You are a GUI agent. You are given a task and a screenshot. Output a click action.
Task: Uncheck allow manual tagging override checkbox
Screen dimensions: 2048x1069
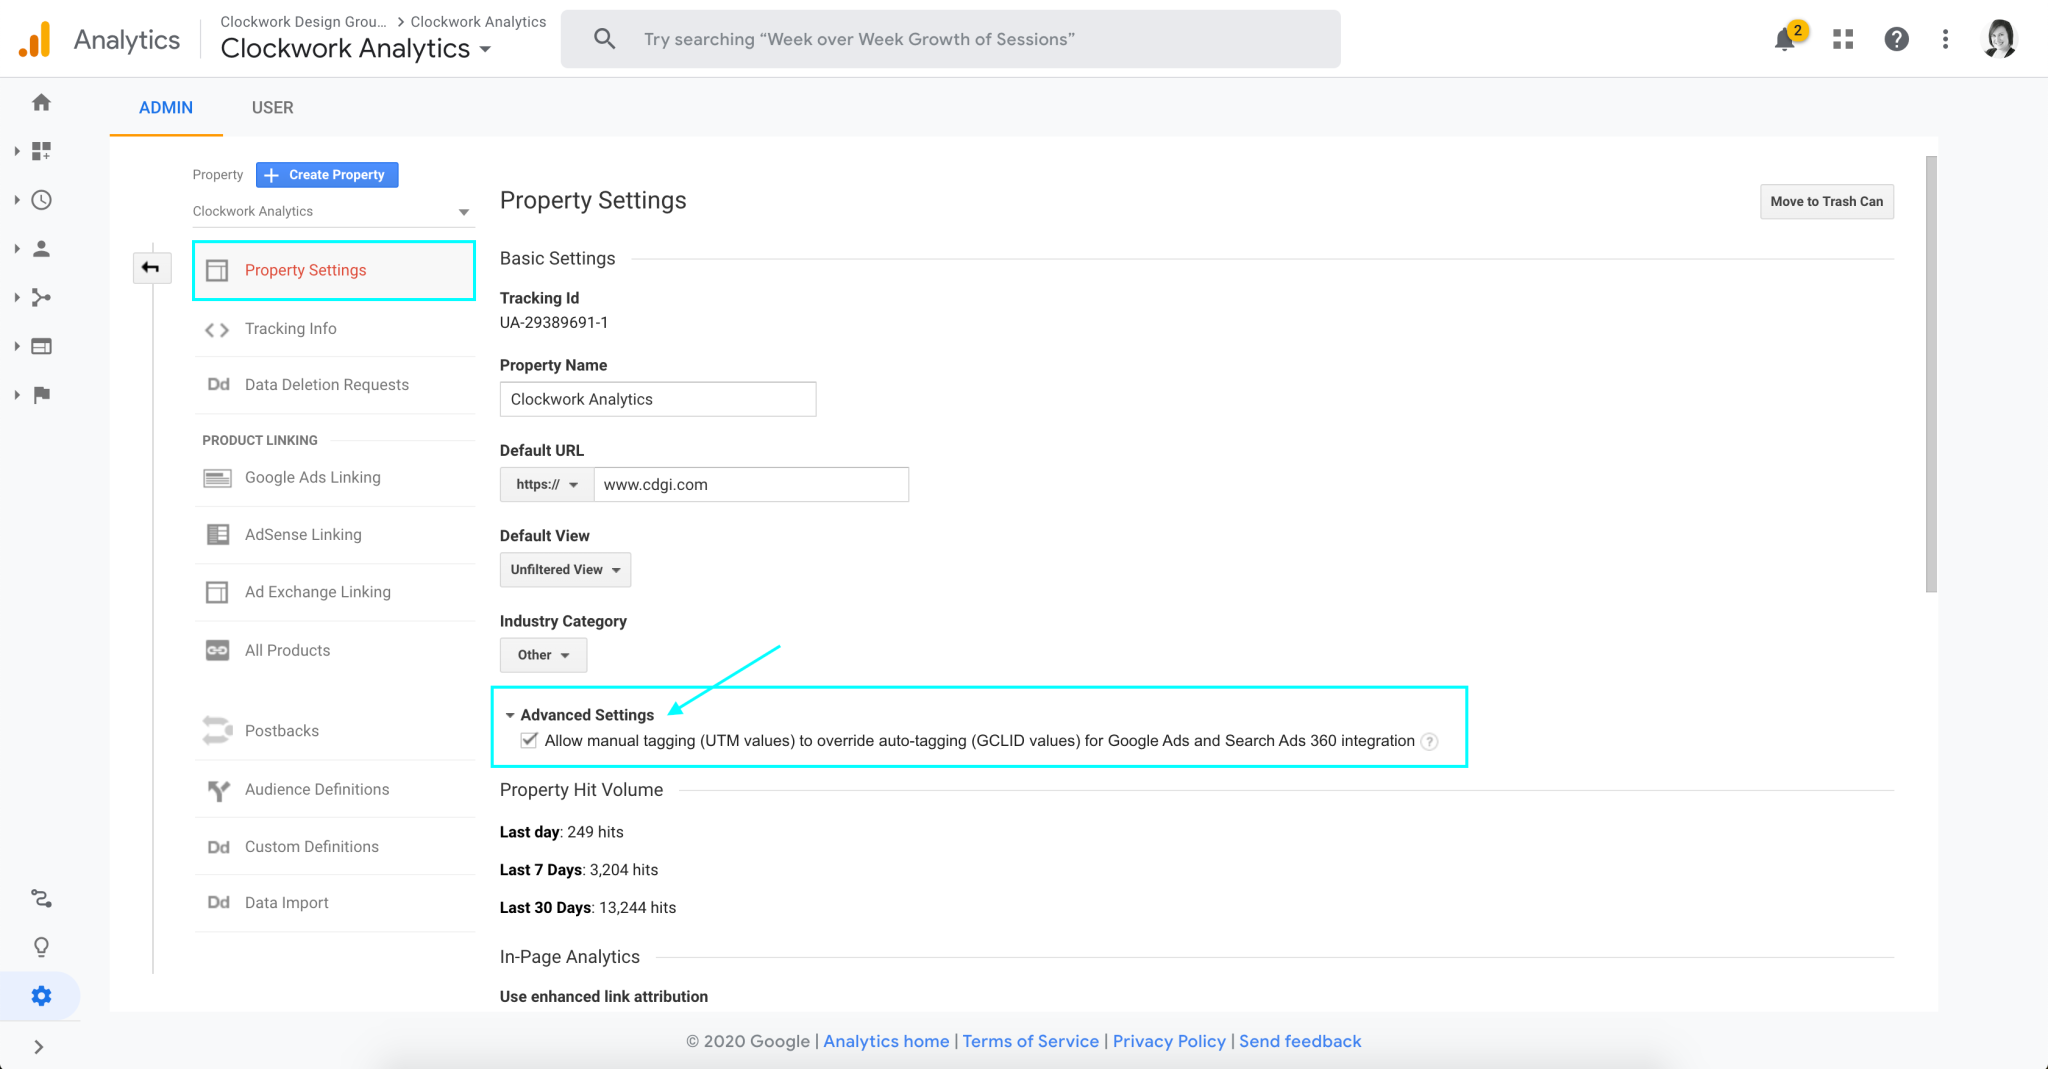pos(528,740)
